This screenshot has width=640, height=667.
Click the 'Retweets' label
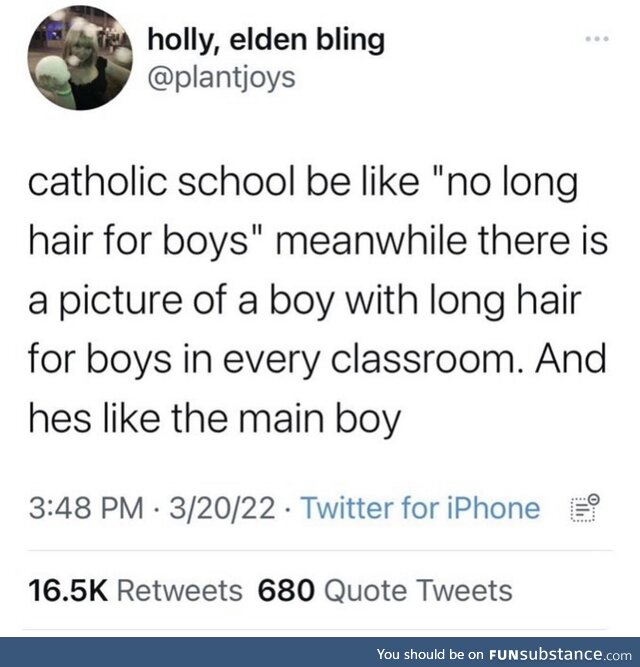coord(179,590)
